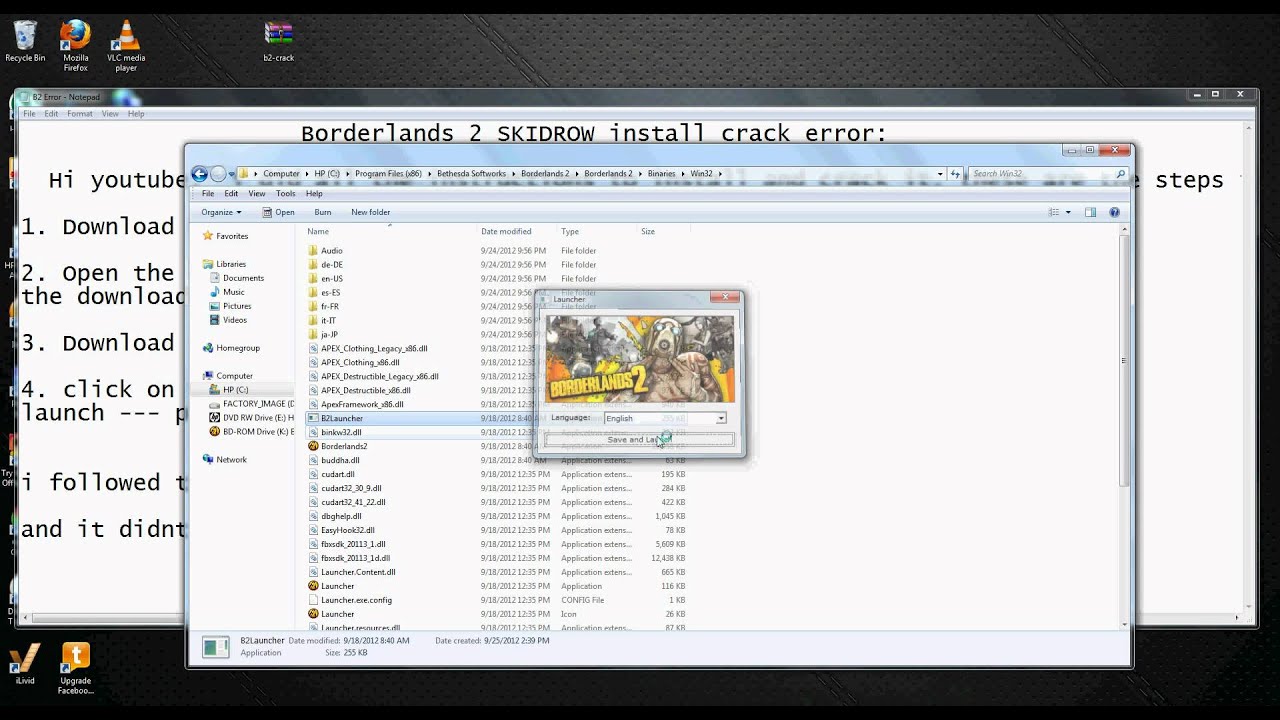
Task: Click the Explorer forward navigation arrow
Action: (x=217, y=174)
